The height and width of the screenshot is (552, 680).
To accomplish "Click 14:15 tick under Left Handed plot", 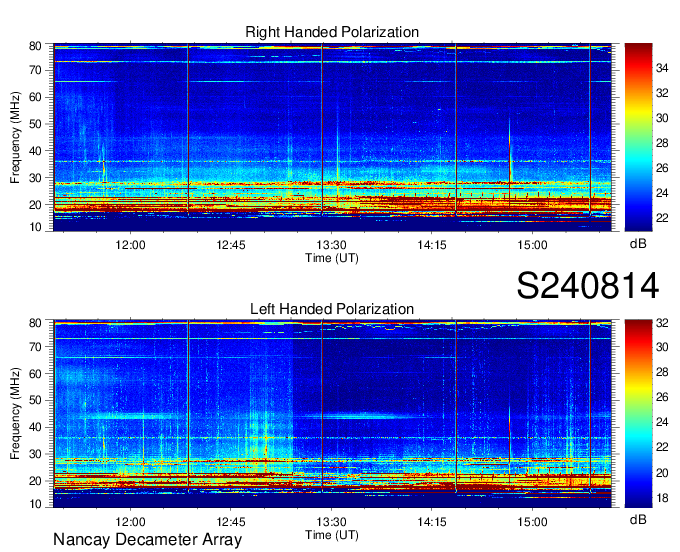I will click(432, 522).
